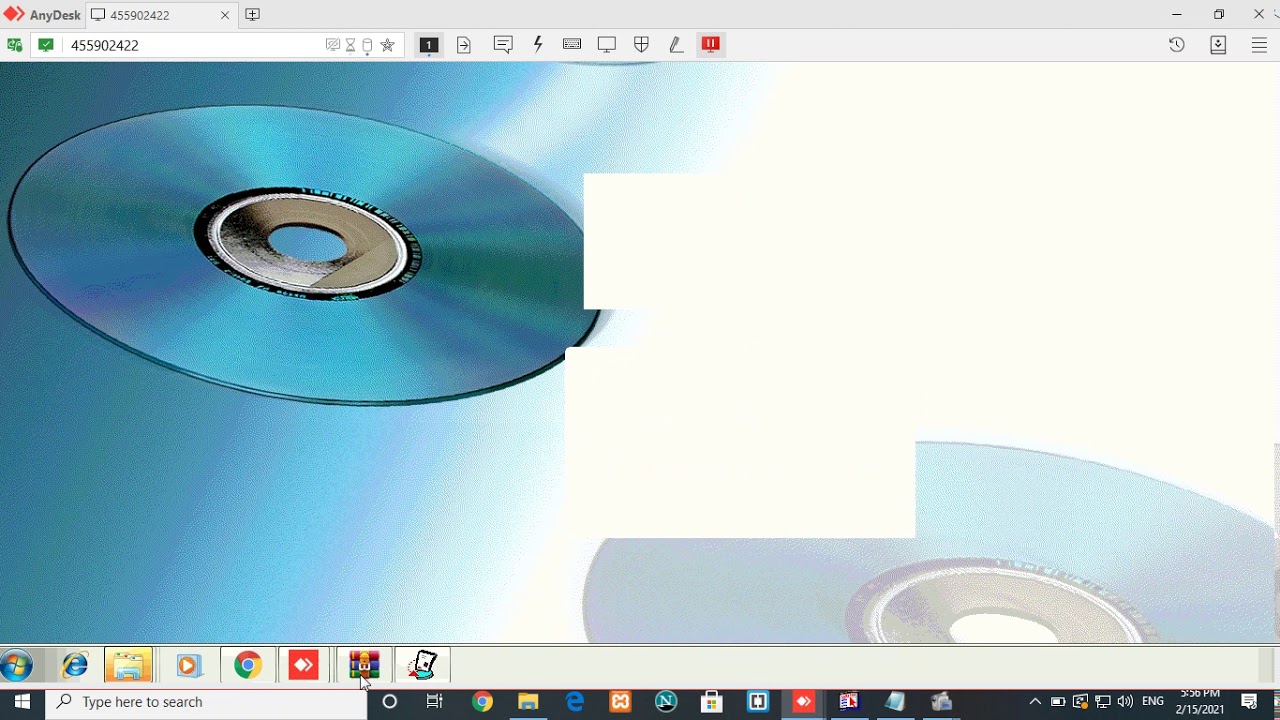Click the secured connection checkmark icon

pyautogui.click(x=46, y=45)
